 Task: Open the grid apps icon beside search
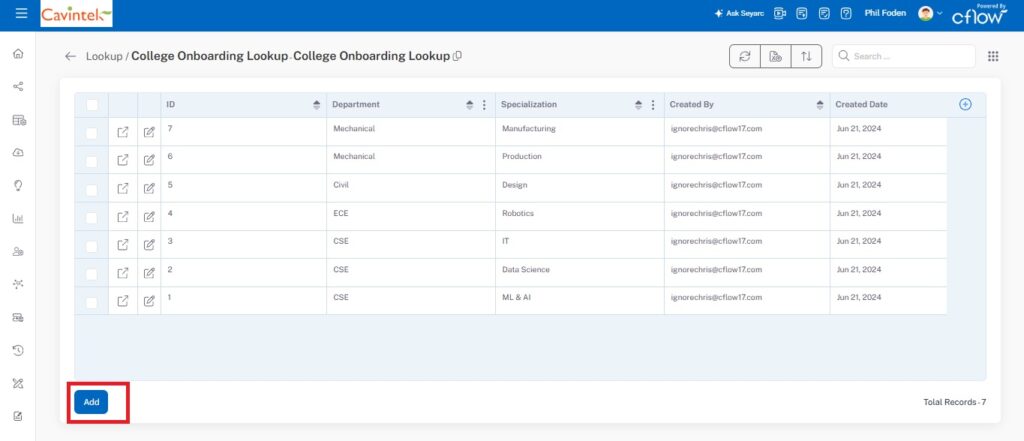[993, 57]
